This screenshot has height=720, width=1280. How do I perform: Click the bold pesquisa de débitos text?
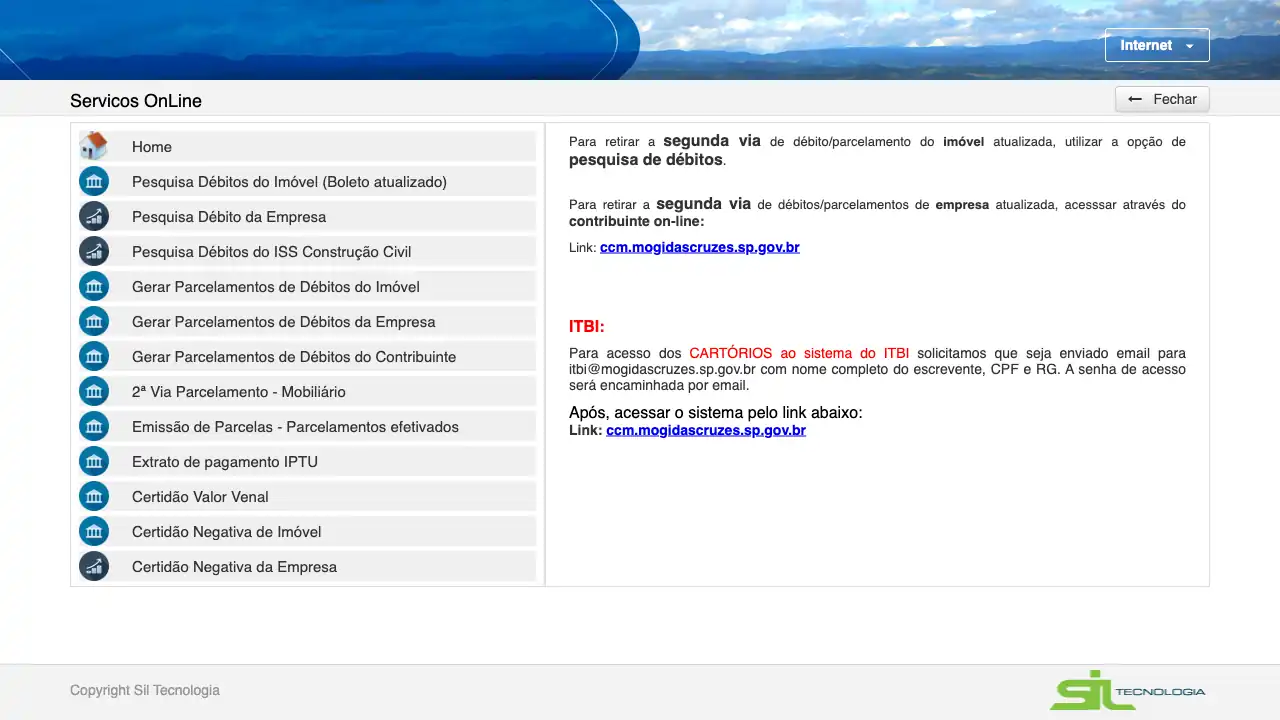[x=646, y=159]
